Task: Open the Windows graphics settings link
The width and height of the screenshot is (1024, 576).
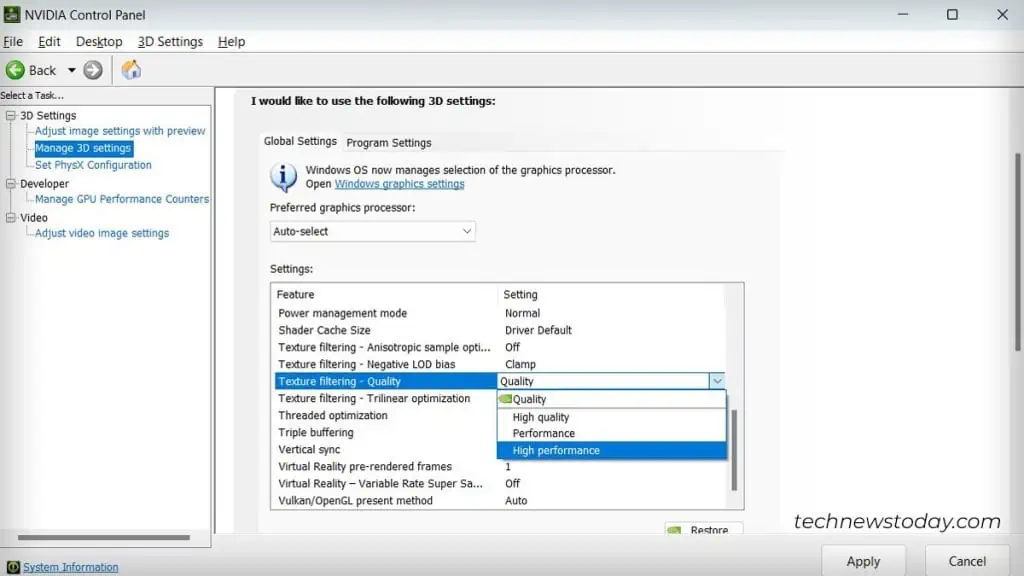Action: 399,184
